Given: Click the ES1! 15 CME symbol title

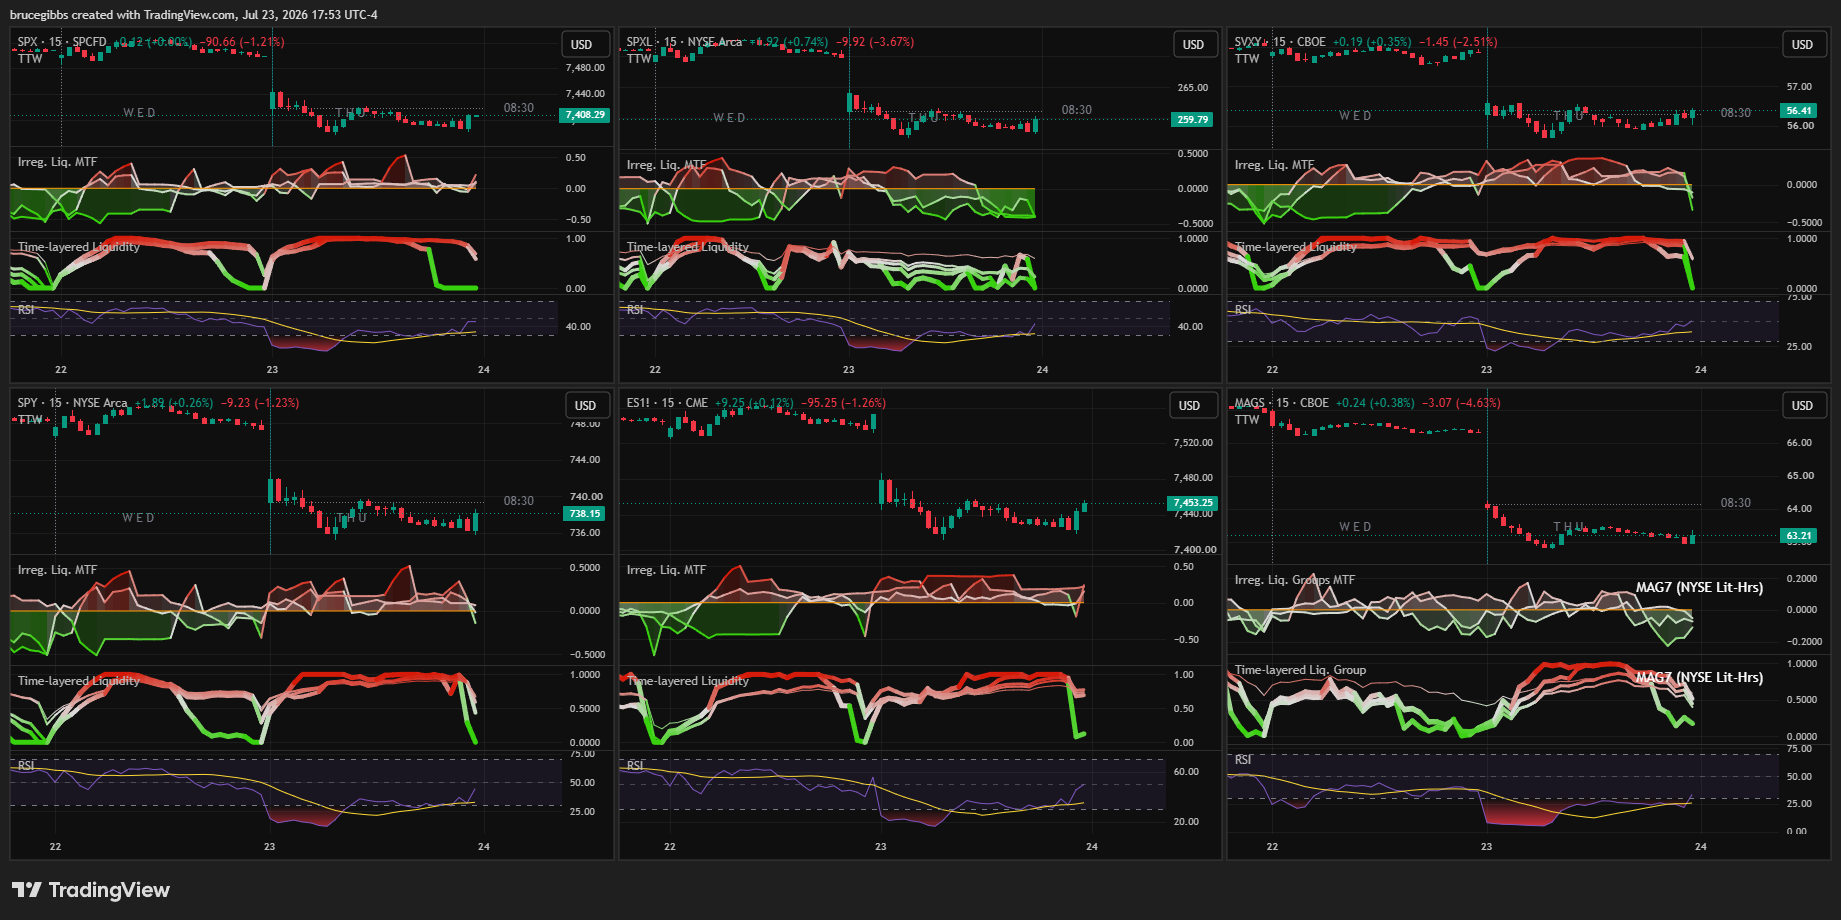Looking at the screenshot, I should pyautogui.click(x=667, y=403).
